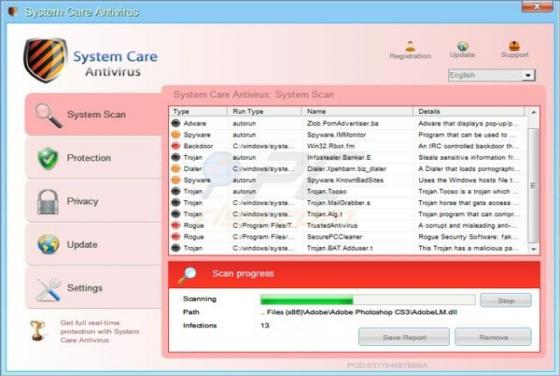Click the Save Report button
This screenshot has height=376, width=560.
(404, 337)
